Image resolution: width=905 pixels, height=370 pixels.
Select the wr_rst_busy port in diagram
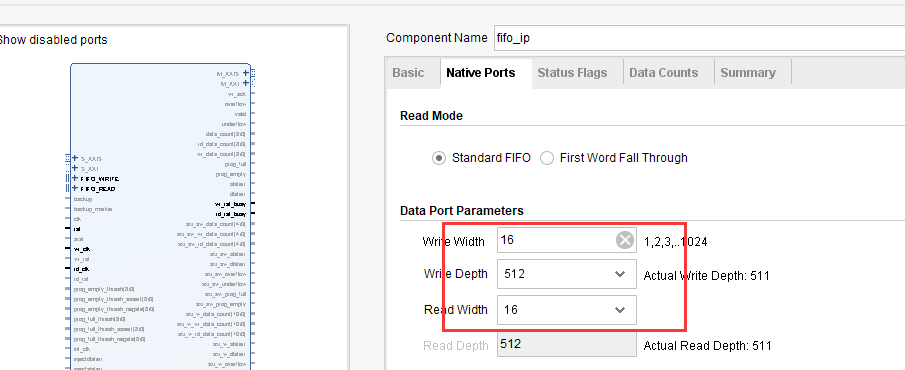pos(230,204)
